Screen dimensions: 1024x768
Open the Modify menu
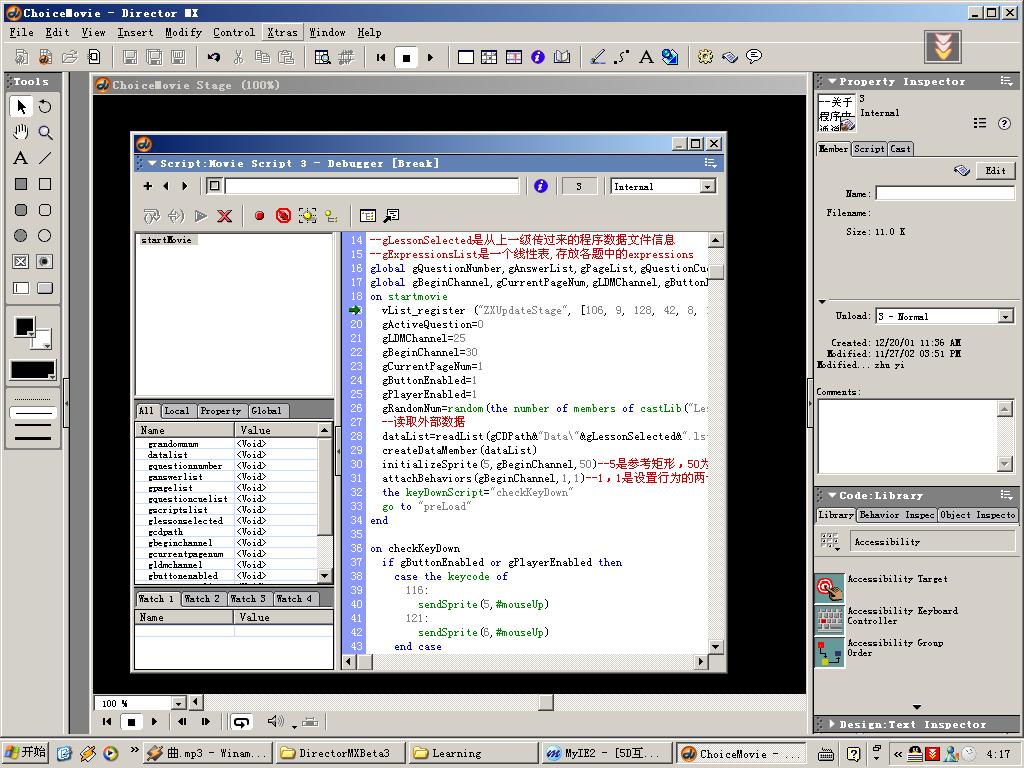pyautogui.click(x=183, y=33)
